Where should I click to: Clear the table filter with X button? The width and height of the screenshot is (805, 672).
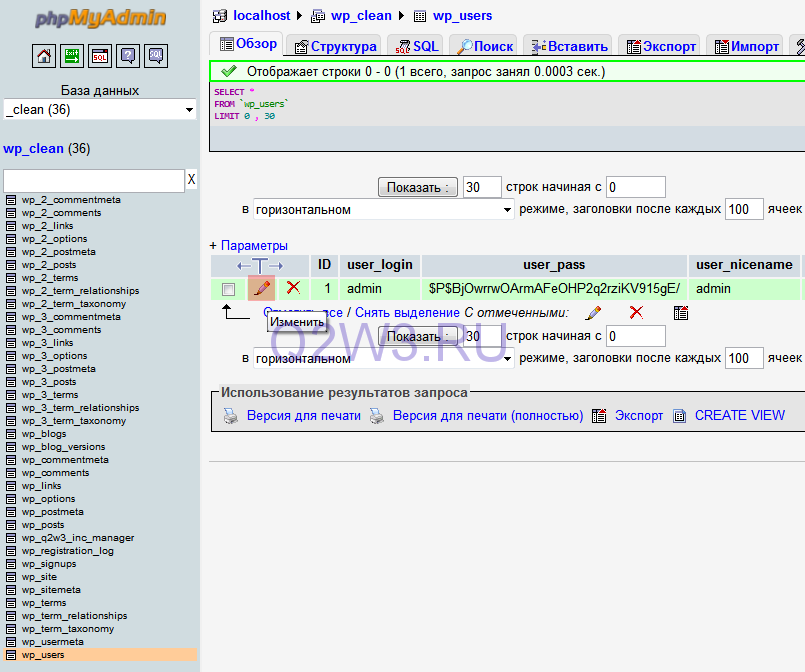click(x=191, y=180)
